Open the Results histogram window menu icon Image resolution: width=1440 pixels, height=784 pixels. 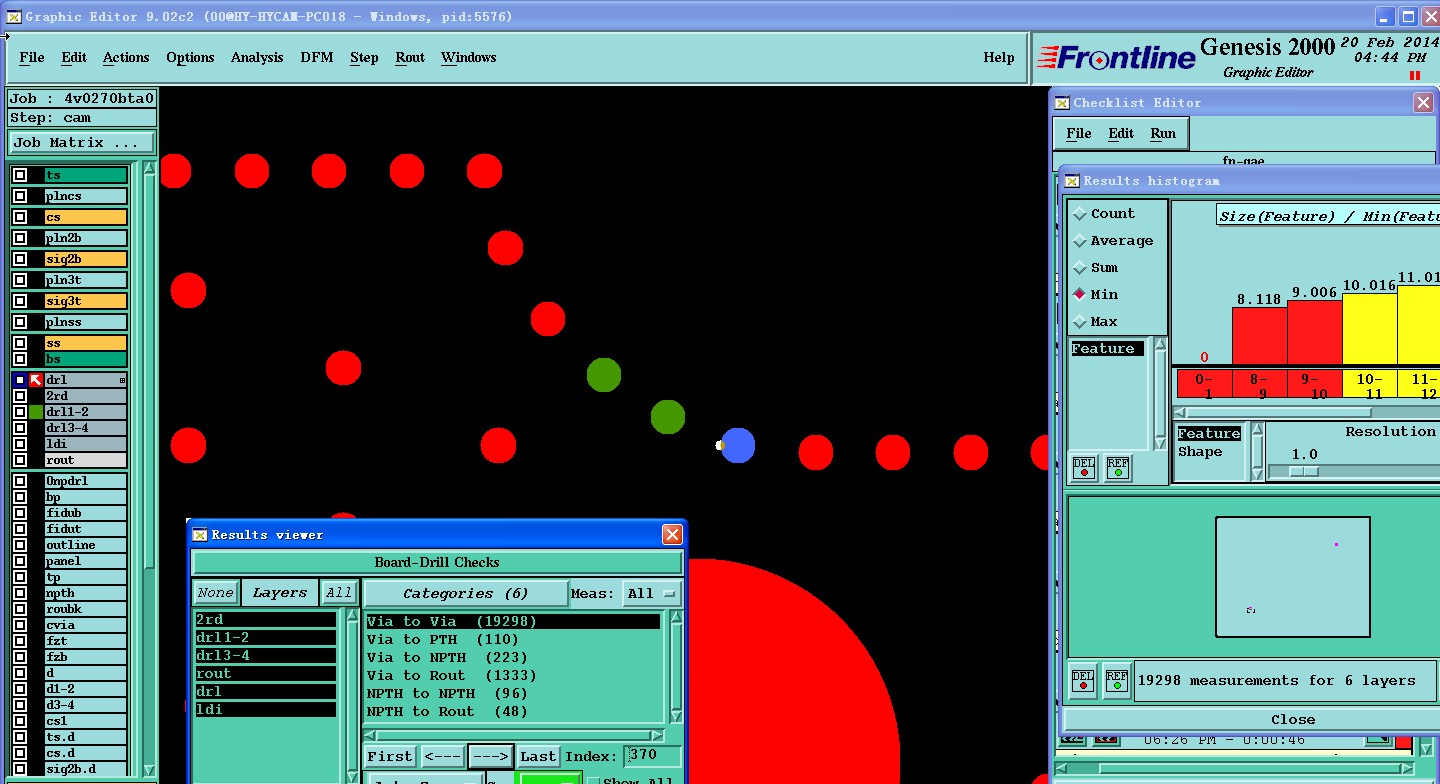pos(1072,181)
